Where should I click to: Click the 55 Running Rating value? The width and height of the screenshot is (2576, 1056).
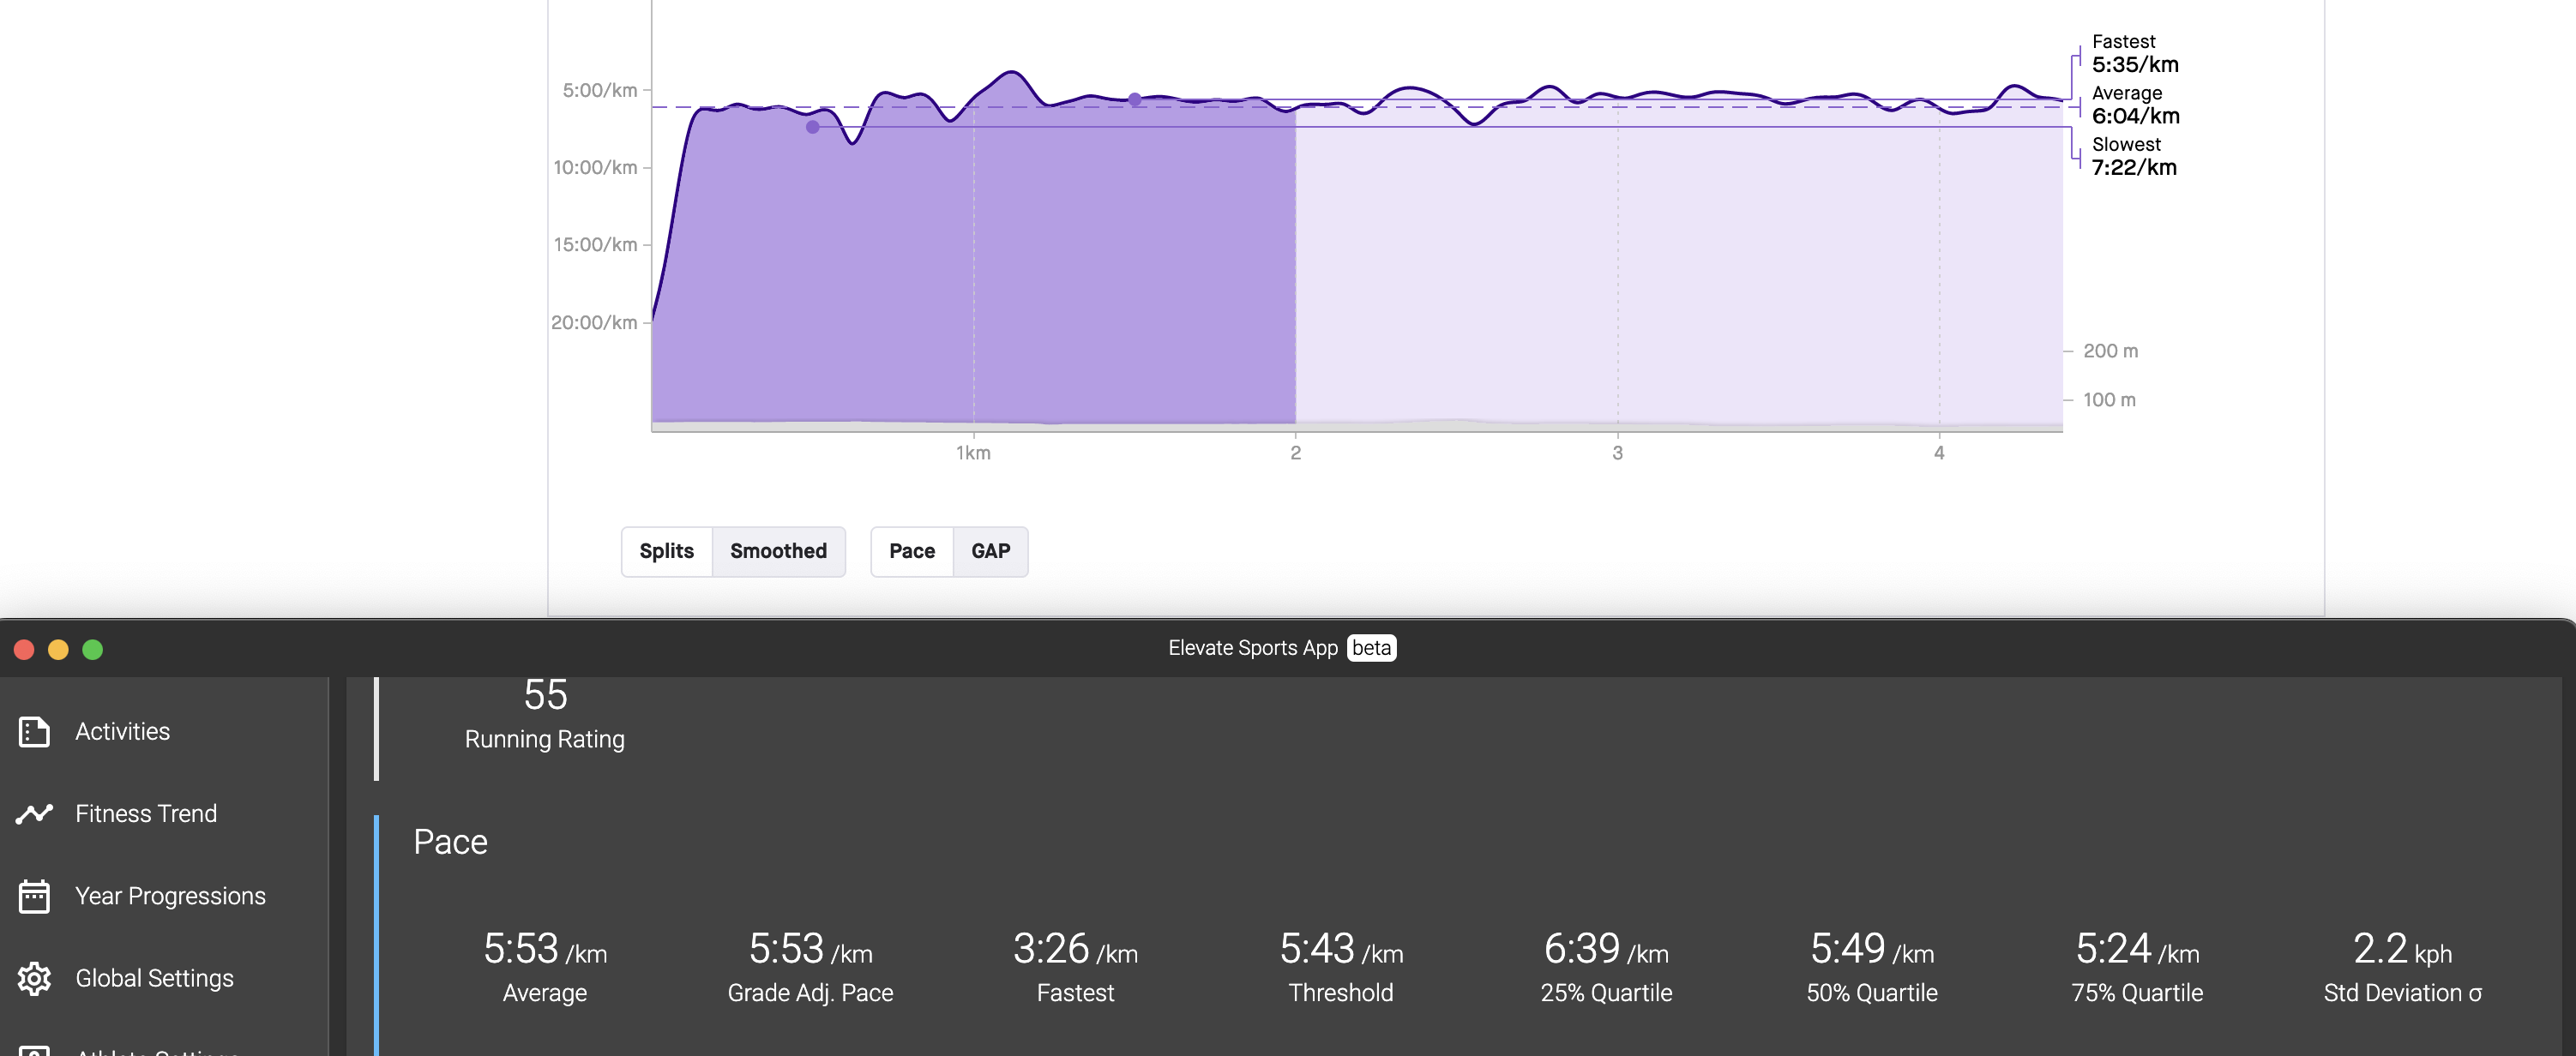click(545, 695)
